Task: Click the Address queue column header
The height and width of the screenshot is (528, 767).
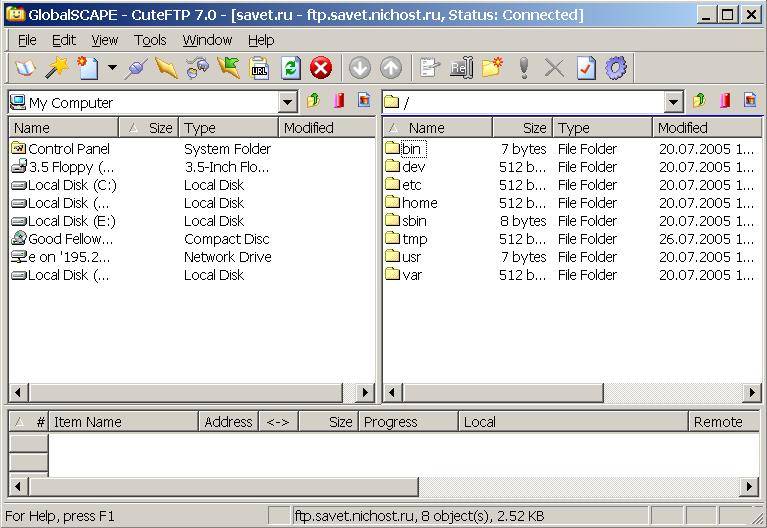Action: pos(228,422)
